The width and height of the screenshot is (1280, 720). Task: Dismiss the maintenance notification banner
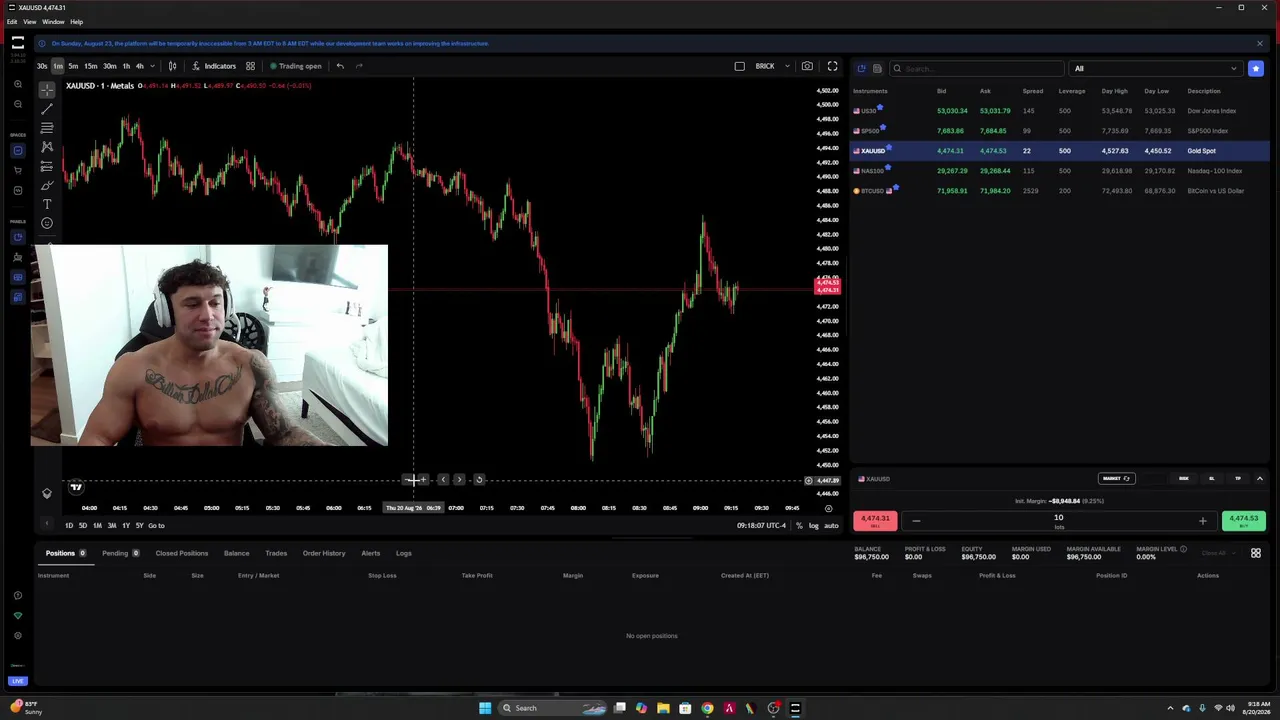[1259, 43]
